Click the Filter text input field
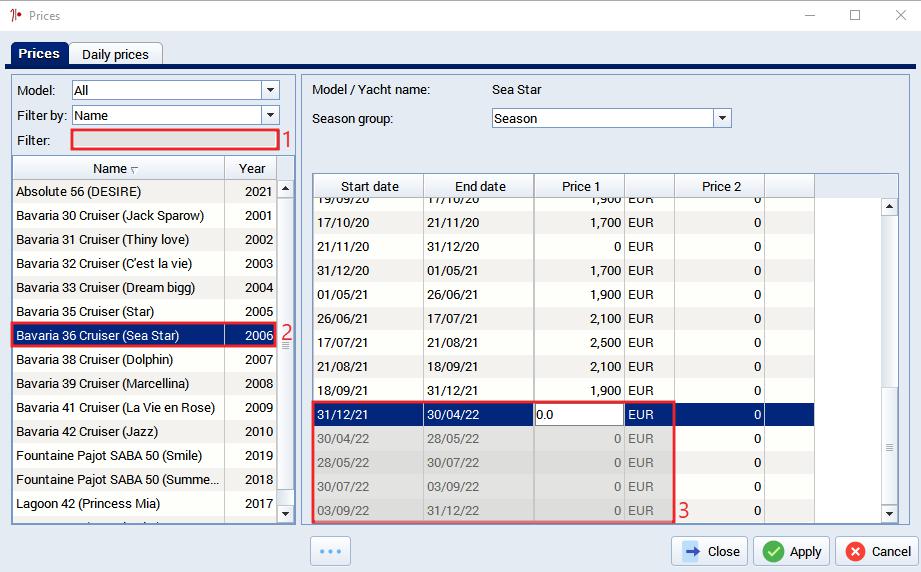The width and height of the screenshot is (921, 572). pos(174,140)
